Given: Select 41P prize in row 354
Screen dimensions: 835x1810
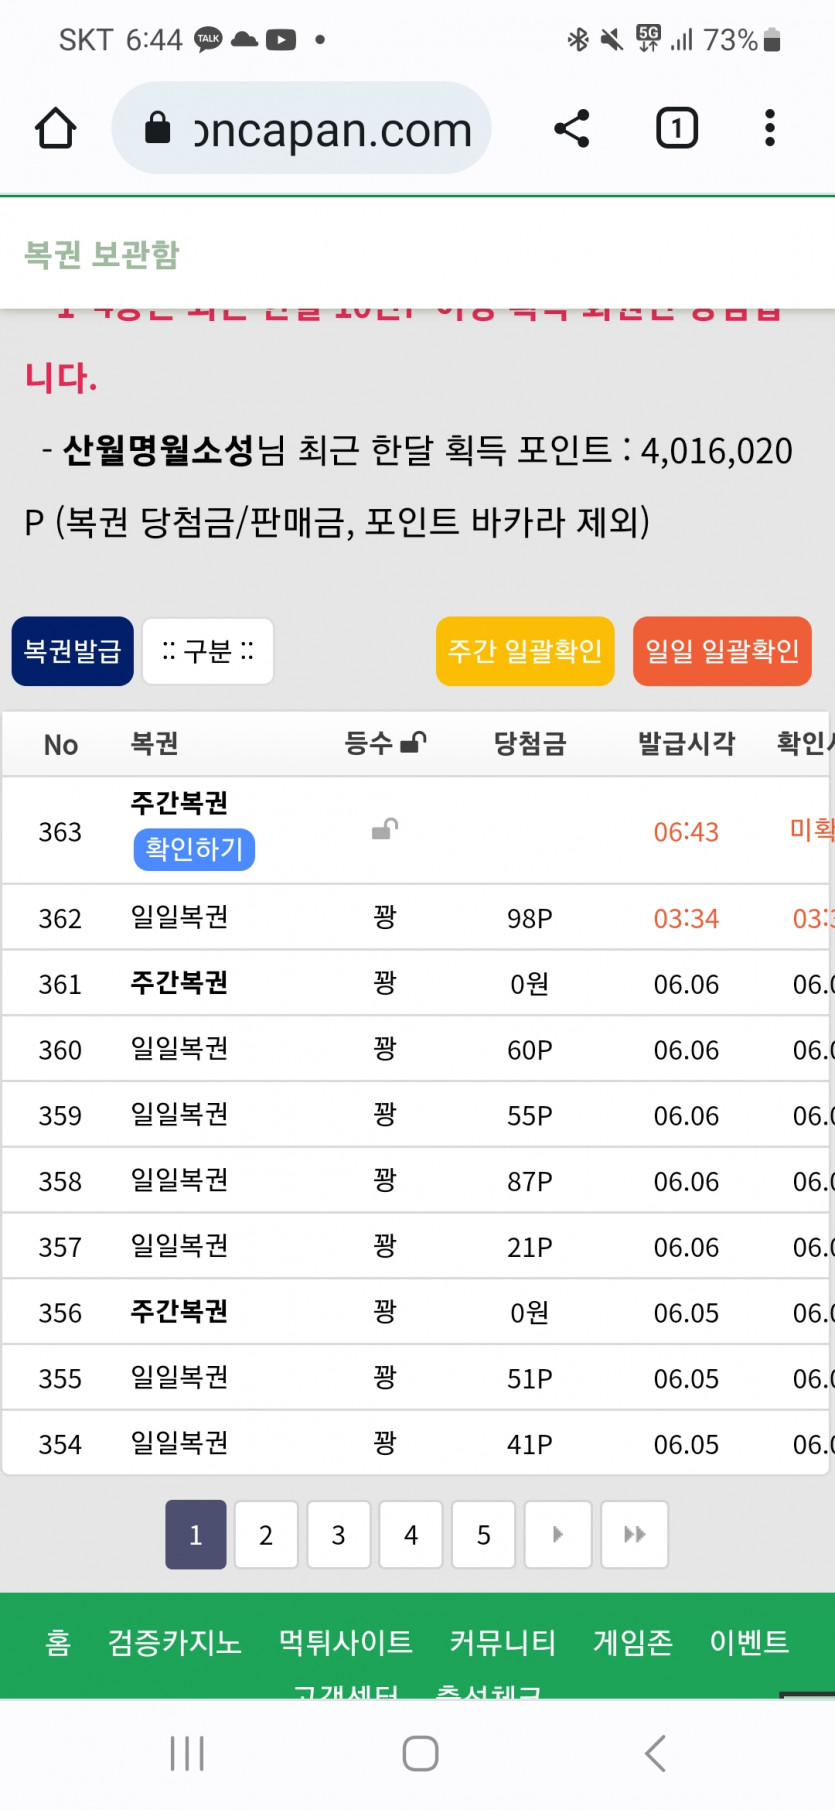Looking at the screenshot, I should 530,1445.
